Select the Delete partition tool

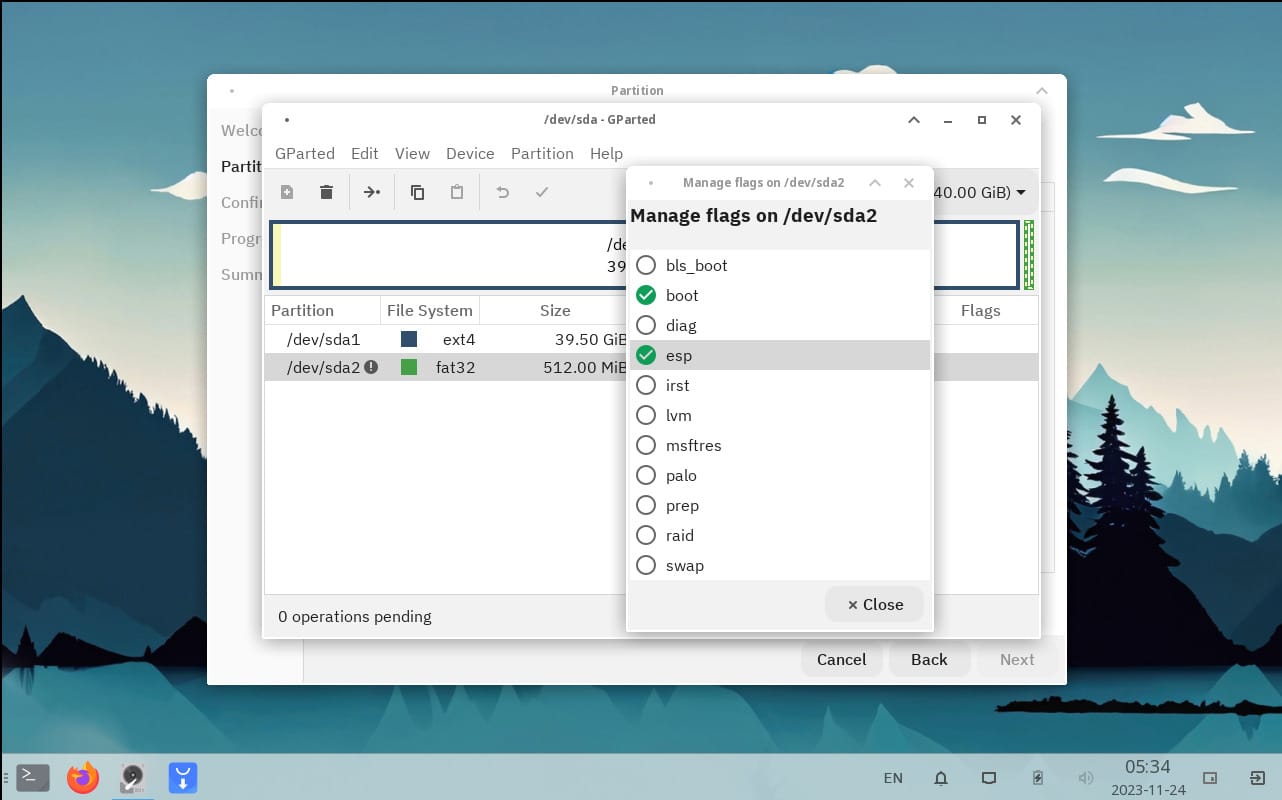tap(326, 191)
